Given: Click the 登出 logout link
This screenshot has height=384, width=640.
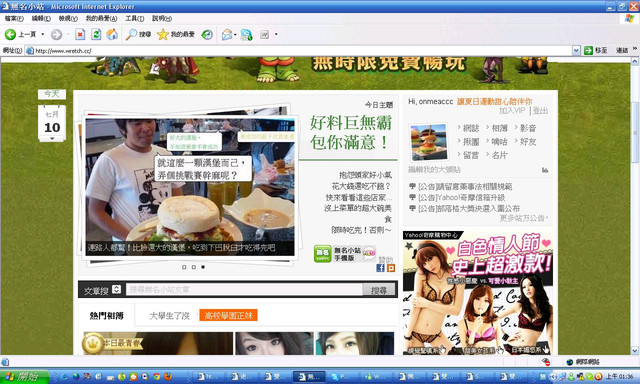Looking at the screenshot, I should click(x=540, y=111).
